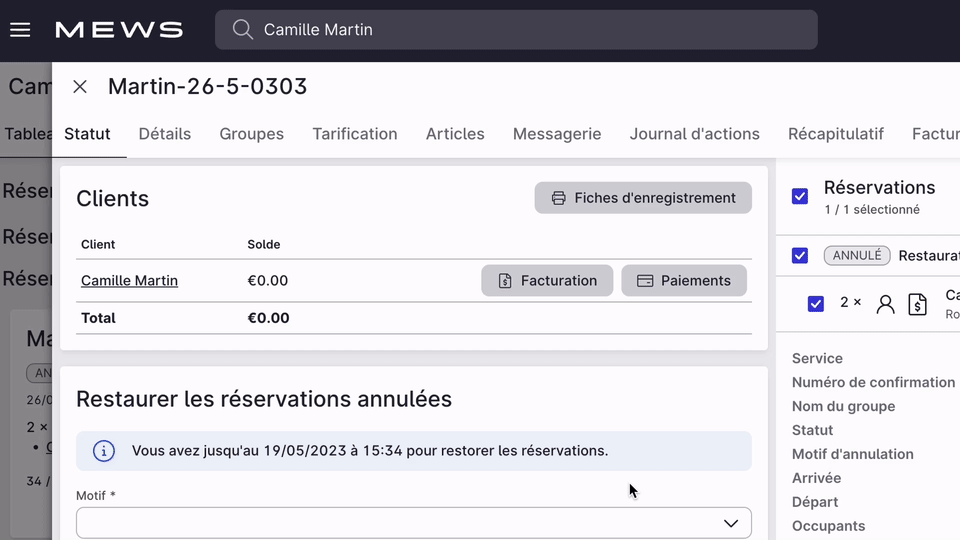Screen dimensions: 960x540
Task: Open Facturation for Camille Martin
Action: coord(546,281)
